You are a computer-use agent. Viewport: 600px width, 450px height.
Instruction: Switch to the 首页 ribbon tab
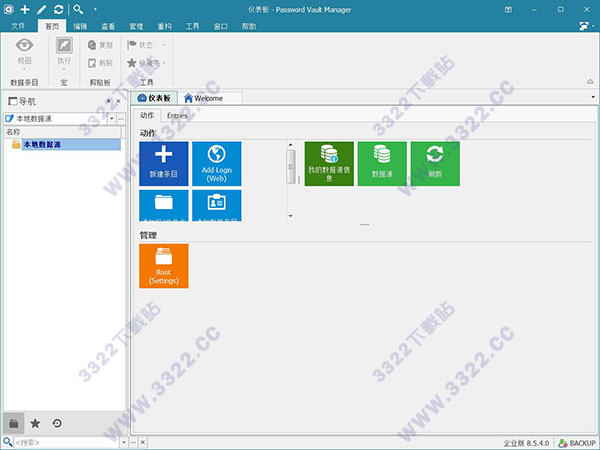point(52,26)
